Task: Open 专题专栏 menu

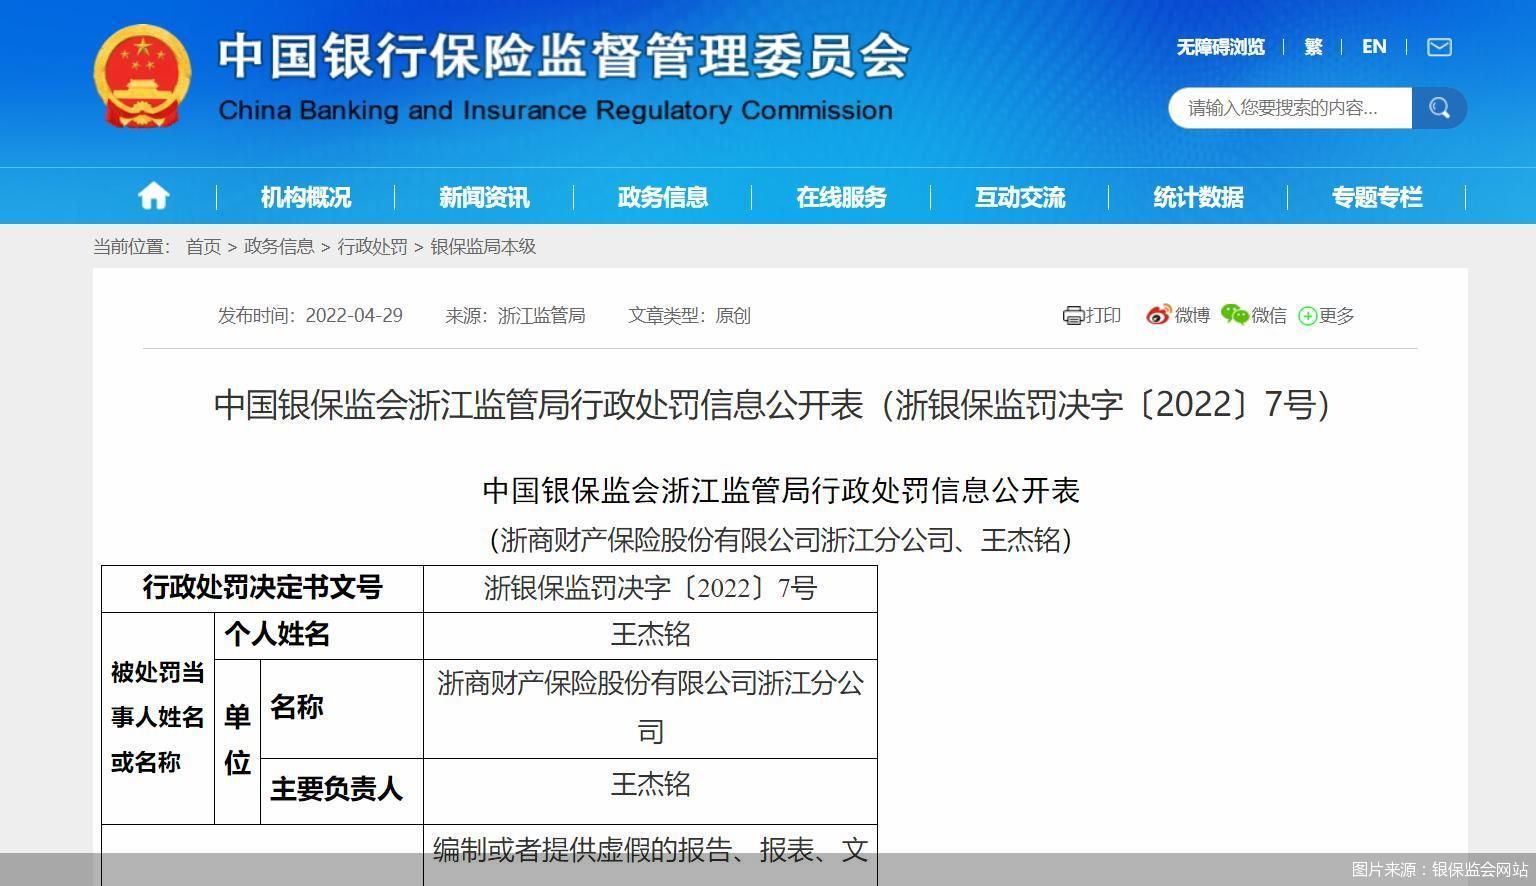Action: click(1377, 197)
